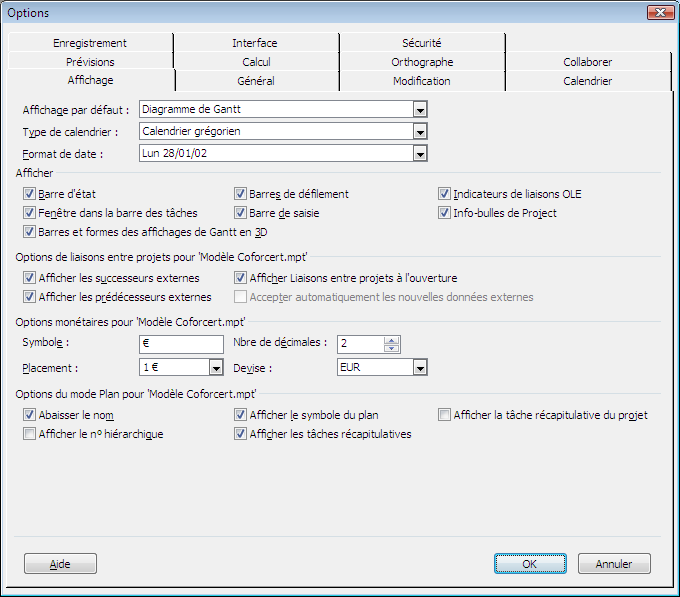The height and width of the screenshot is (597, 680).
Task: Click the OK button
Action: tap(530, 564)
